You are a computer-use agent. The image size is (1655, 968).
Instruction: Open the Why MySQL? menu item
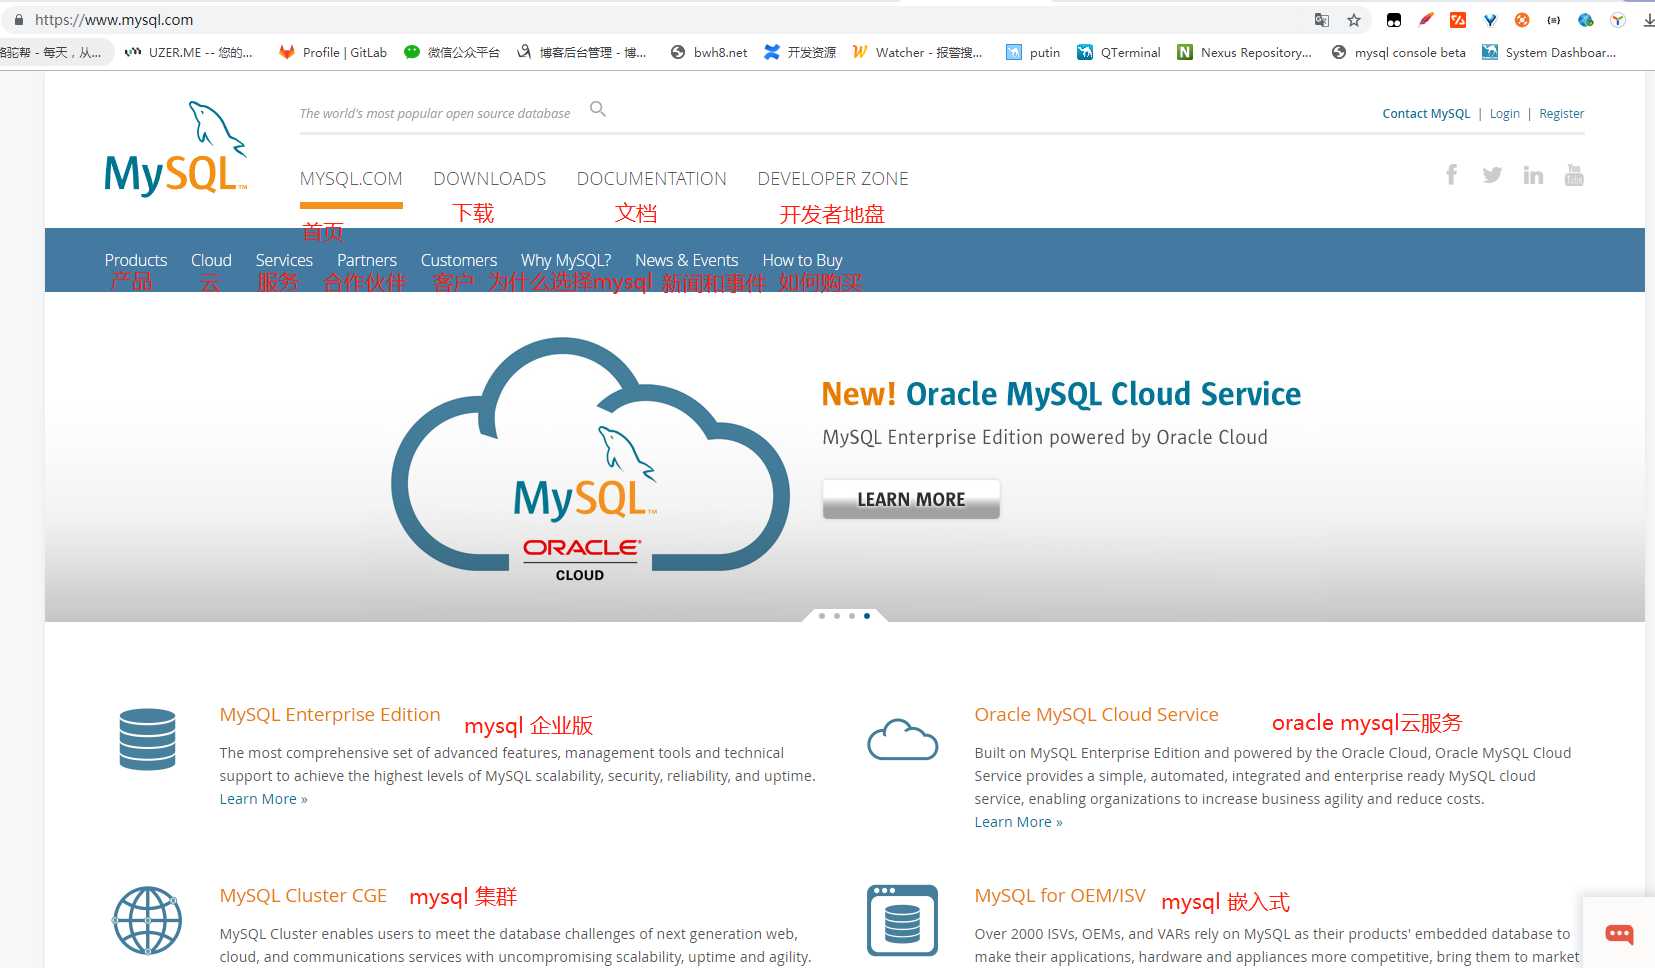pyautogui.click(x=566, y=260)
